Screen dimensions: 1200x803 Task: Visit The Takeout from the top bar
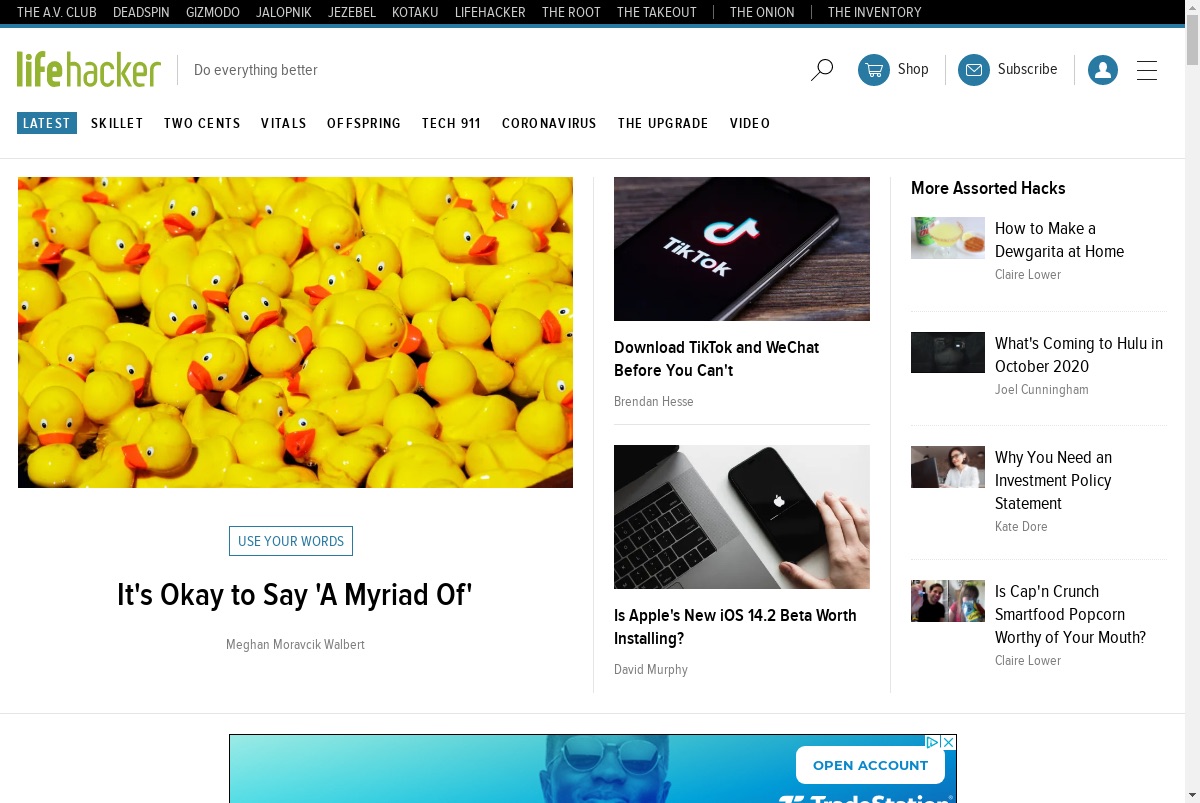tap(657, 12)
